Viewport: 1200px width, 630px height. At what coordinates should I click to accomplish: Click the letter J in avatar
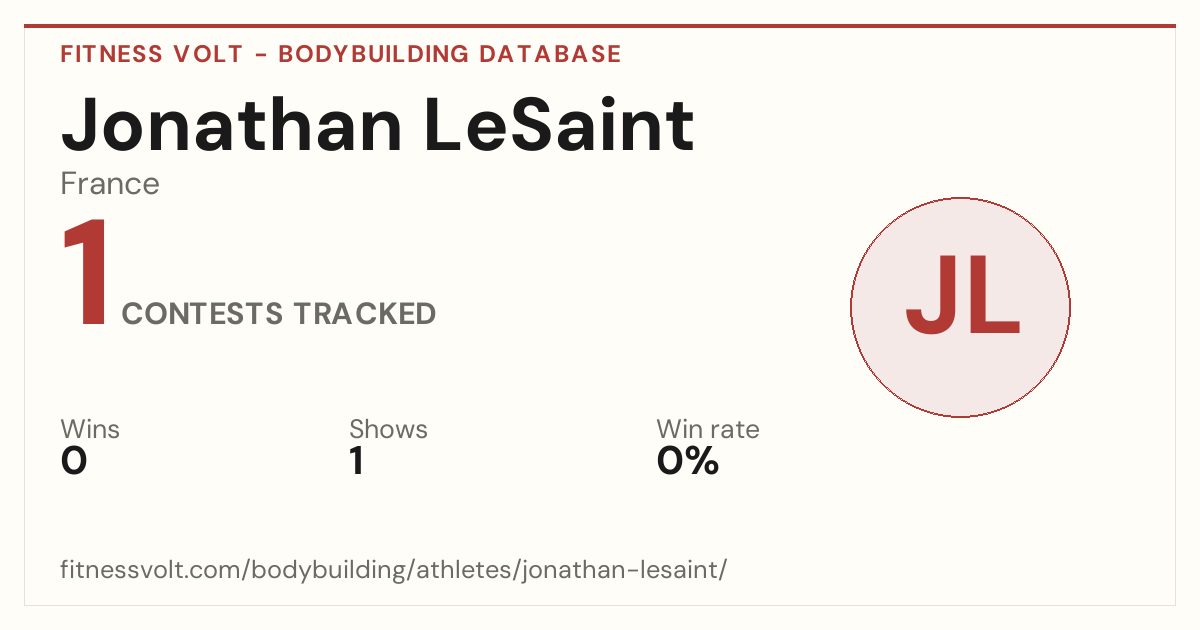(x=931, y=296)
